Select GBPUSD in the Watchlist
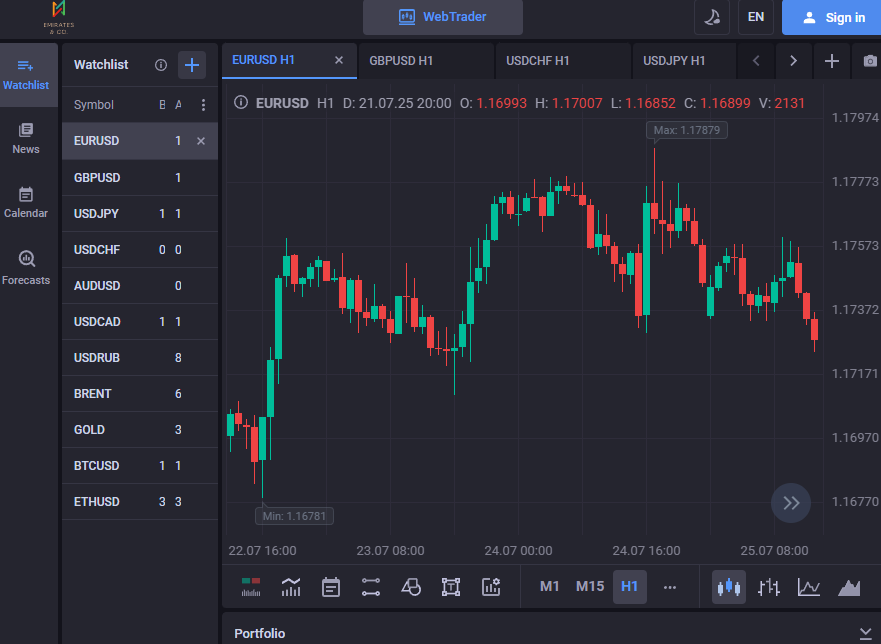 [140, 178]
